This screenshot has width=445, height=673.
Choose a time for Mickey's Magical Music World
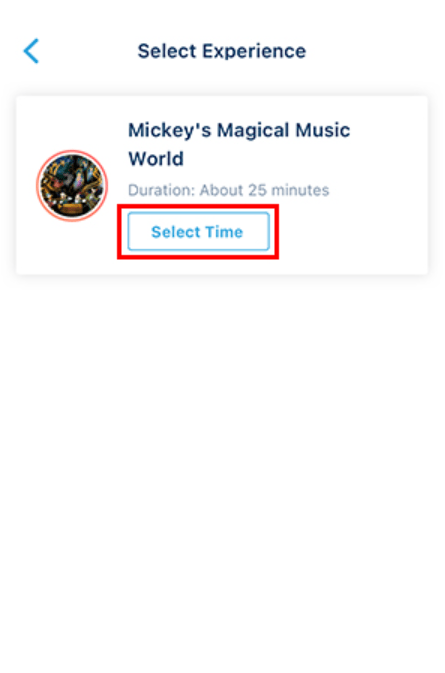tap(198, 231)
